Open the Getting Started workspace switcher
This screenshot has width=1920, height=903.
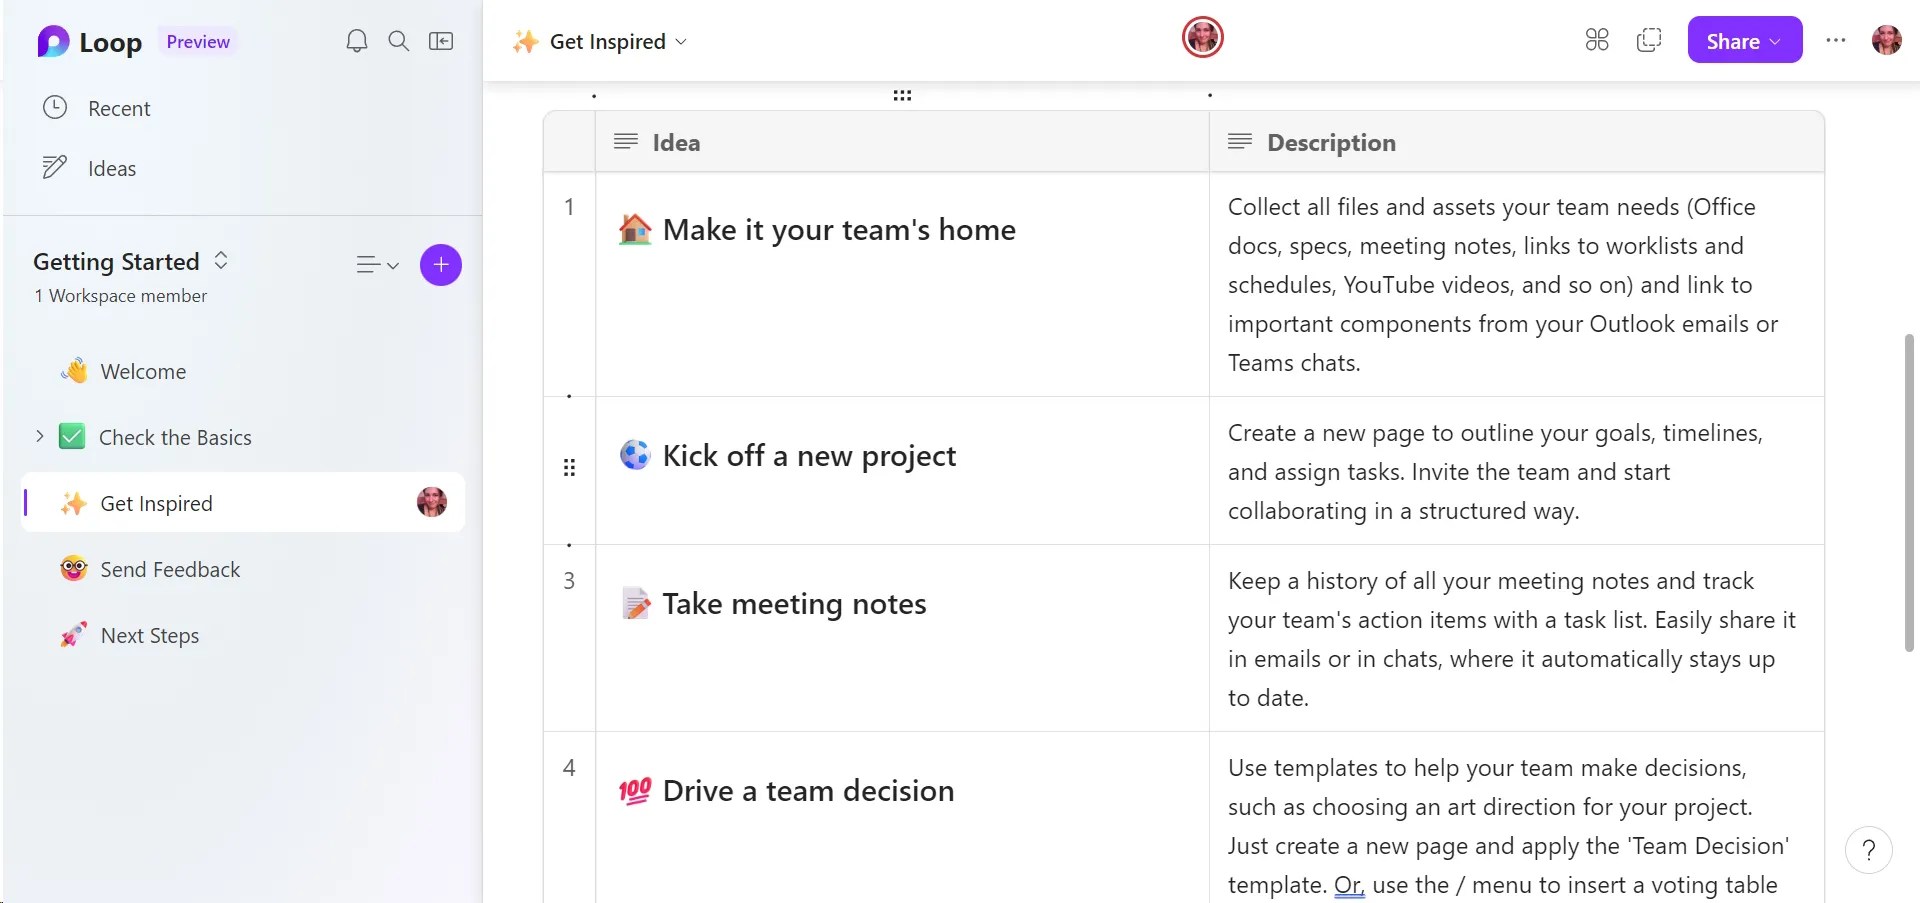(x=221, y=261)
